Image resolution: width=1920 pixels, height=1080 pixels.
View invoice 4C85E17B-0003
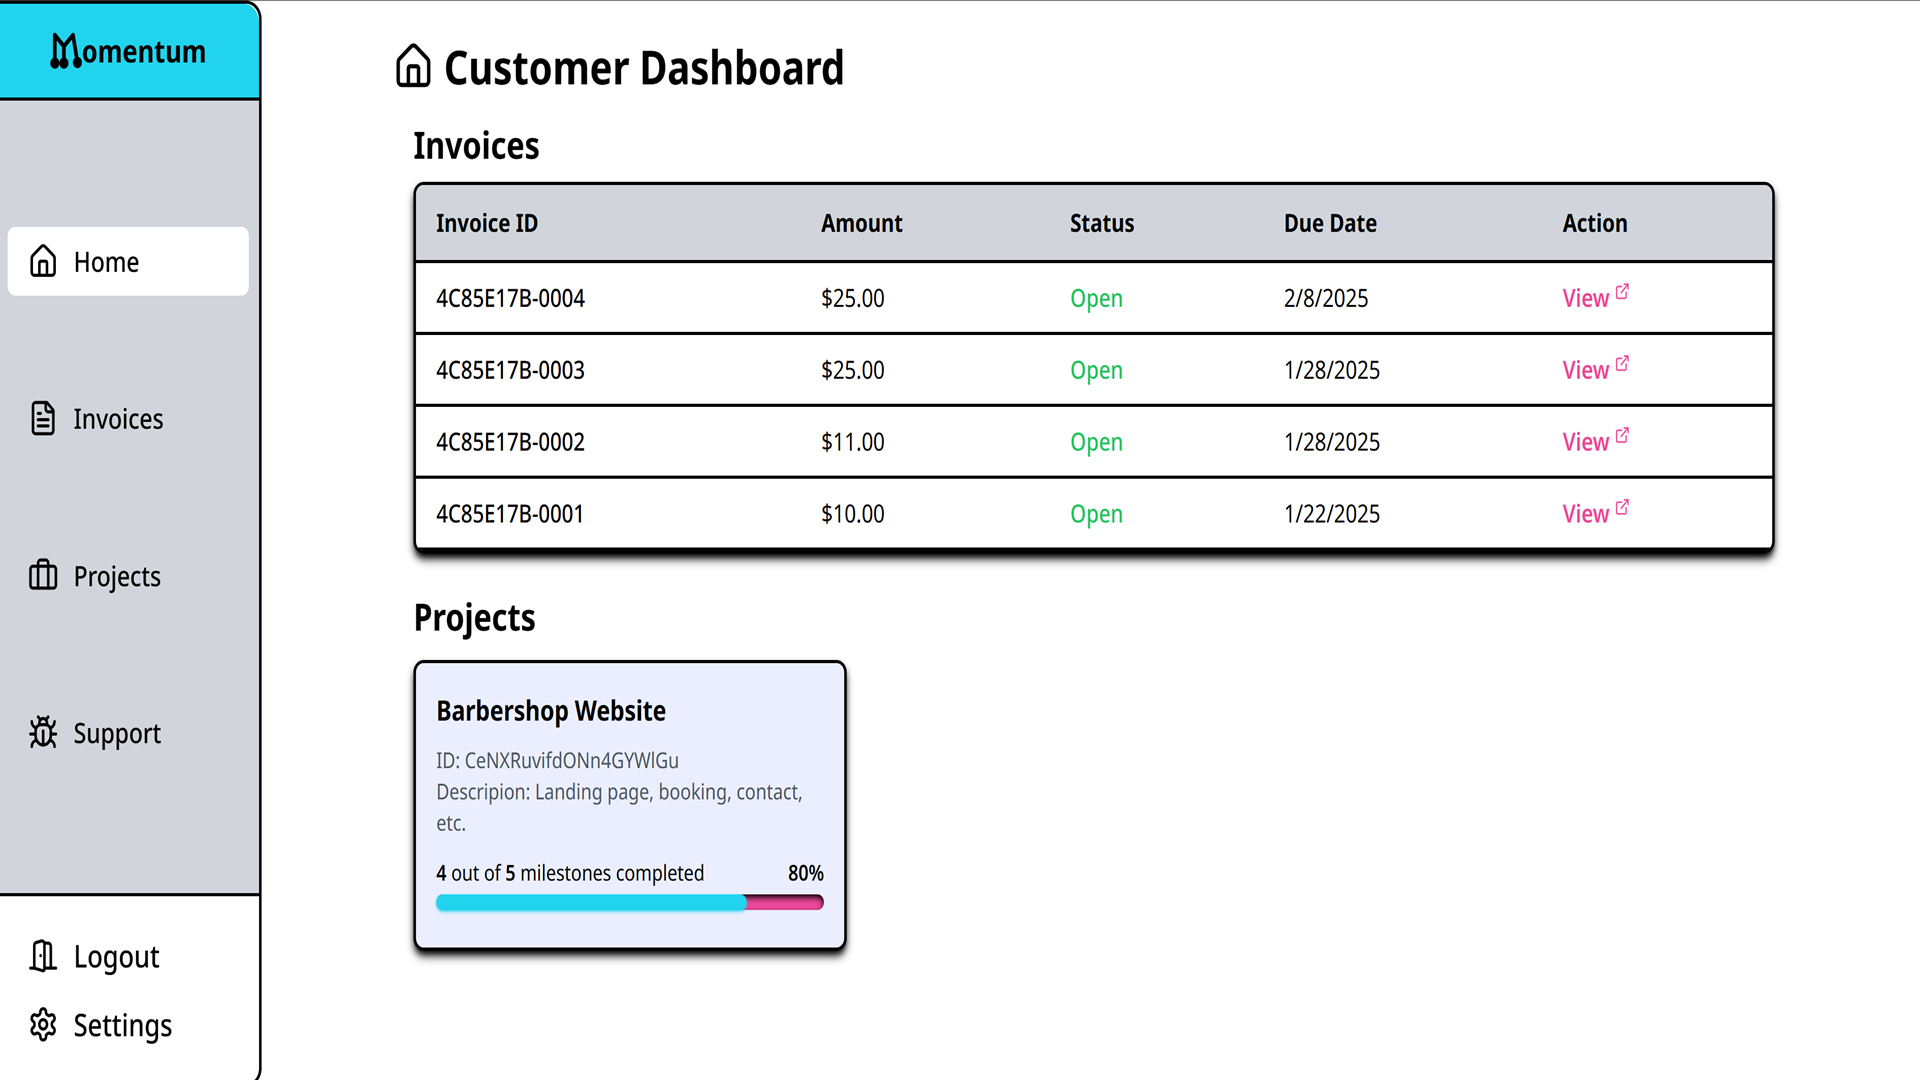[1585, 370]
